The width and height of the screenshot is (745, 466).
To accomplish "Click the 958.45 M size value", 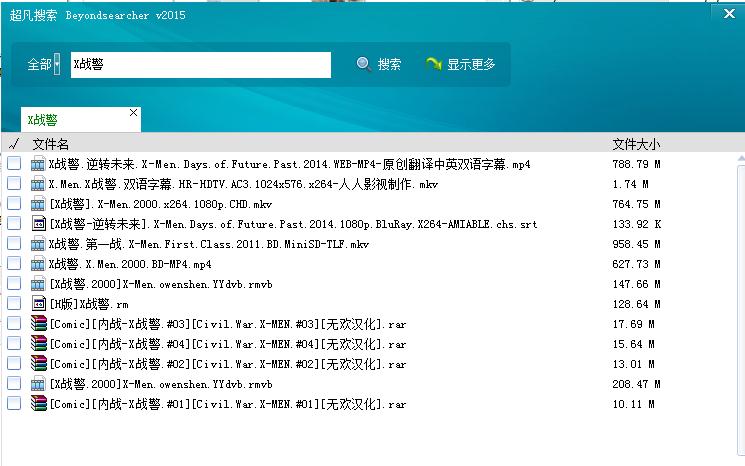I will (636, 244).
